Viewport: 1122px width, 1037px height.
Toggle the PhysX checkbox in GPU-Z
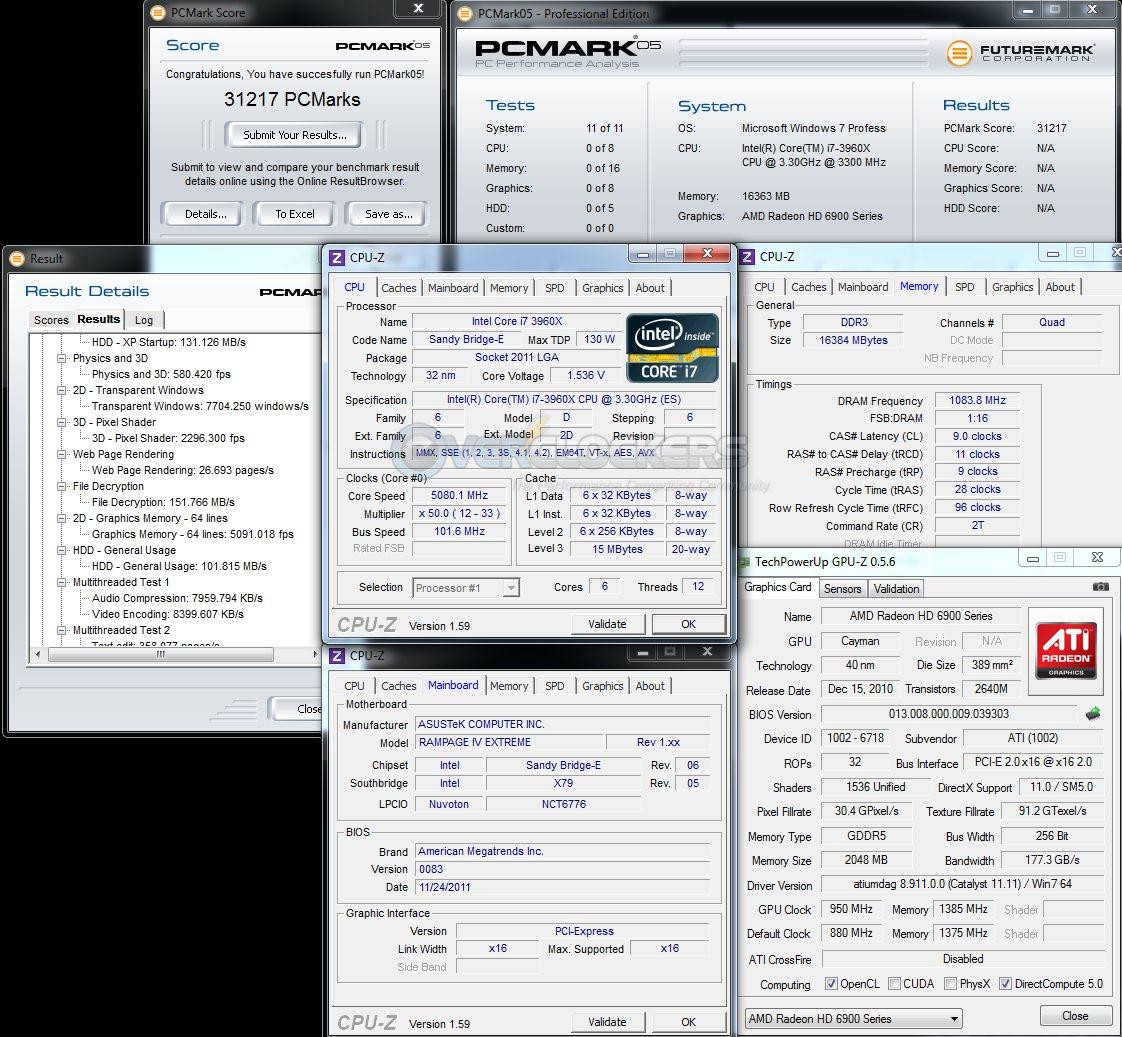(x=950, y=983)
